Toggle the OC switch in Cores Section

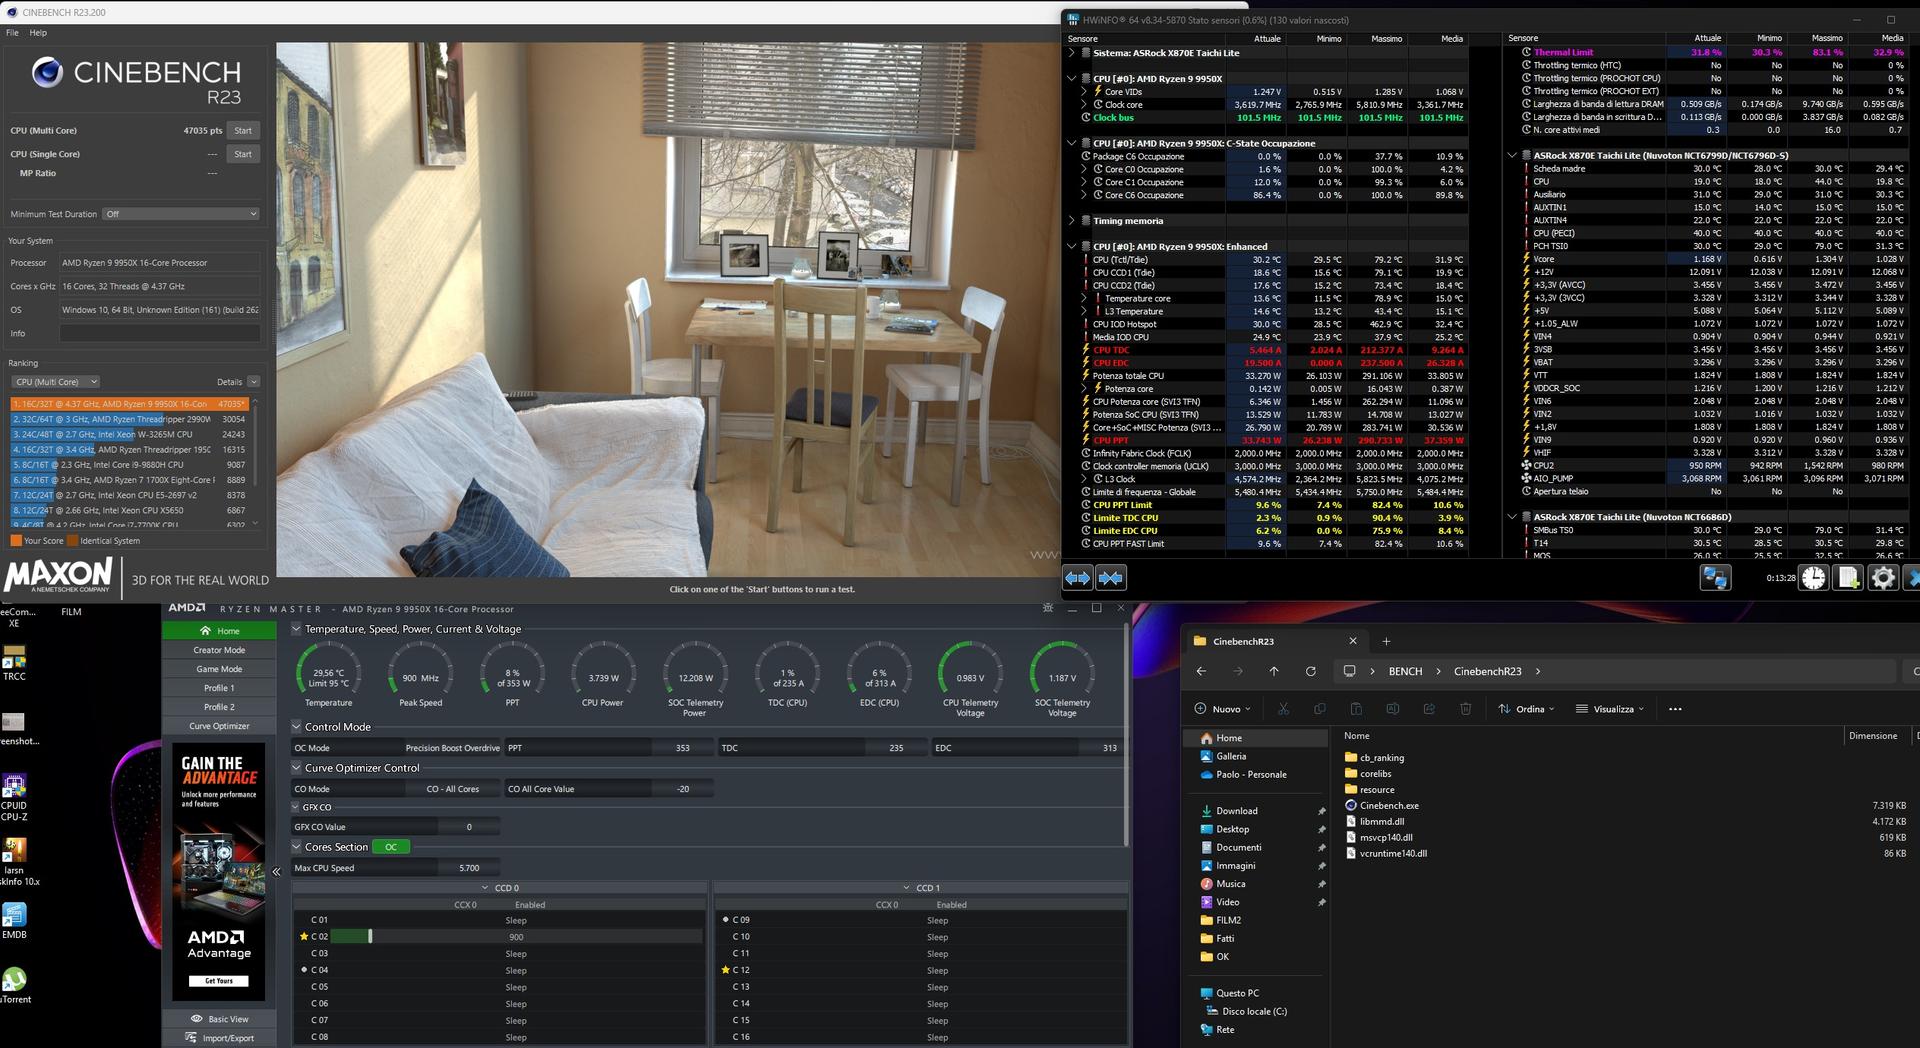click(391, 847)
